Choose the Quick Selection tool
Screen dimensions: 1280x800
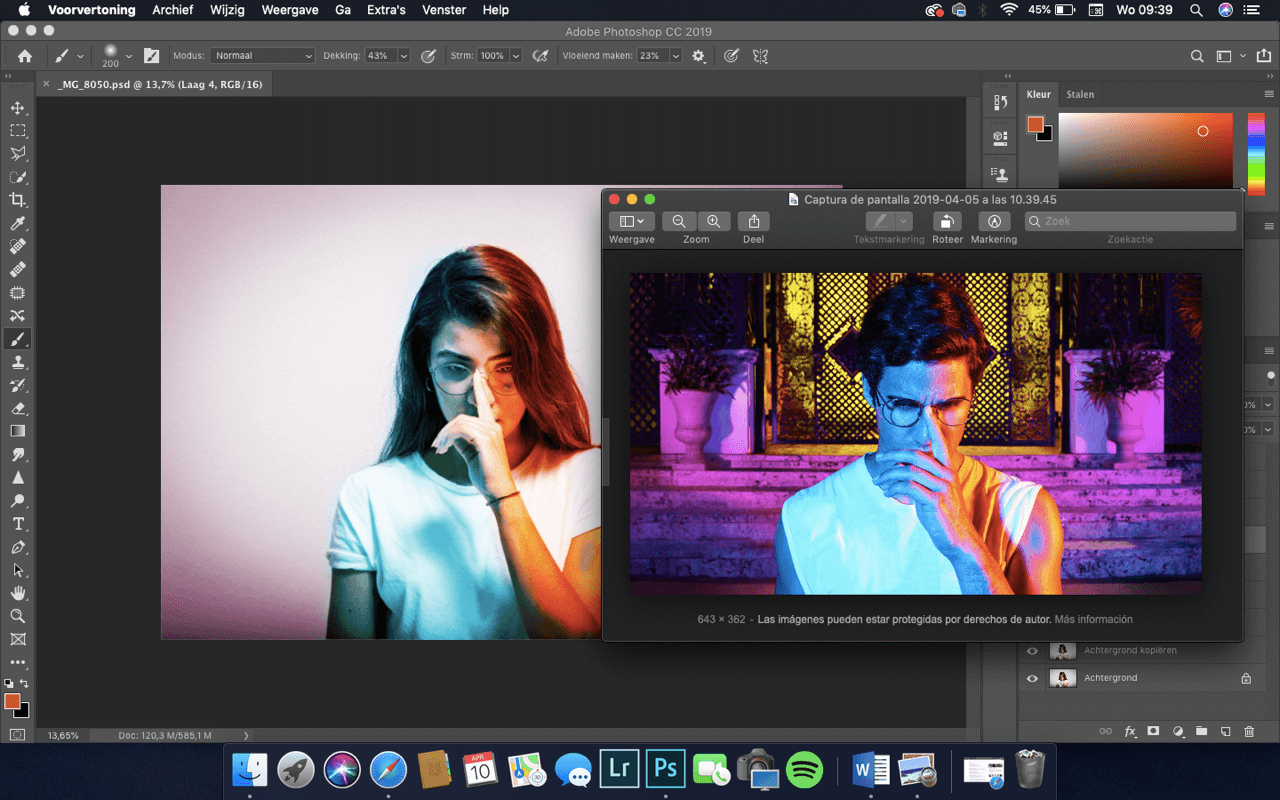18,177
